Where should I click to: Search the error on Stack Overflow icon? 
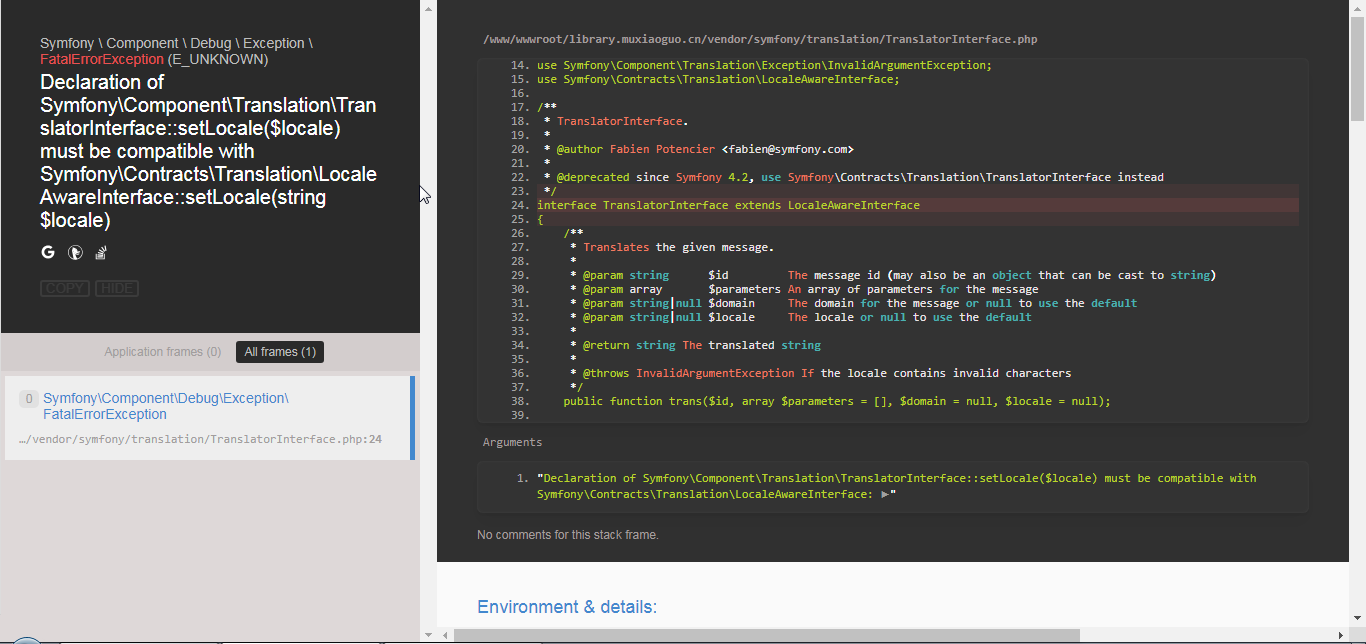pyautogui.click(x=101, y=253)
